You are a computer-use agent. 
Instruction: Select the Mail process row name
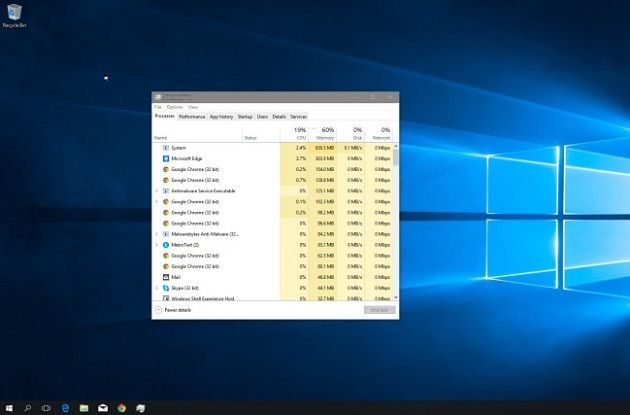(176, 277)
